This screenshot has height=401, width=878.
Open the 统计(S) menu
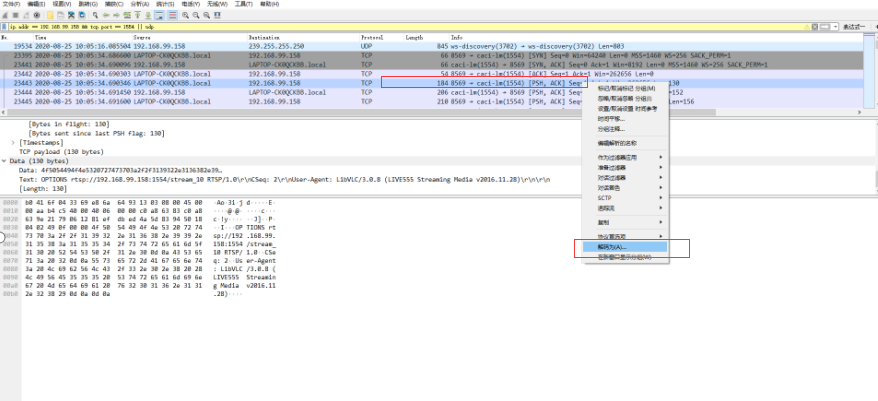click(x=165, y=4)
